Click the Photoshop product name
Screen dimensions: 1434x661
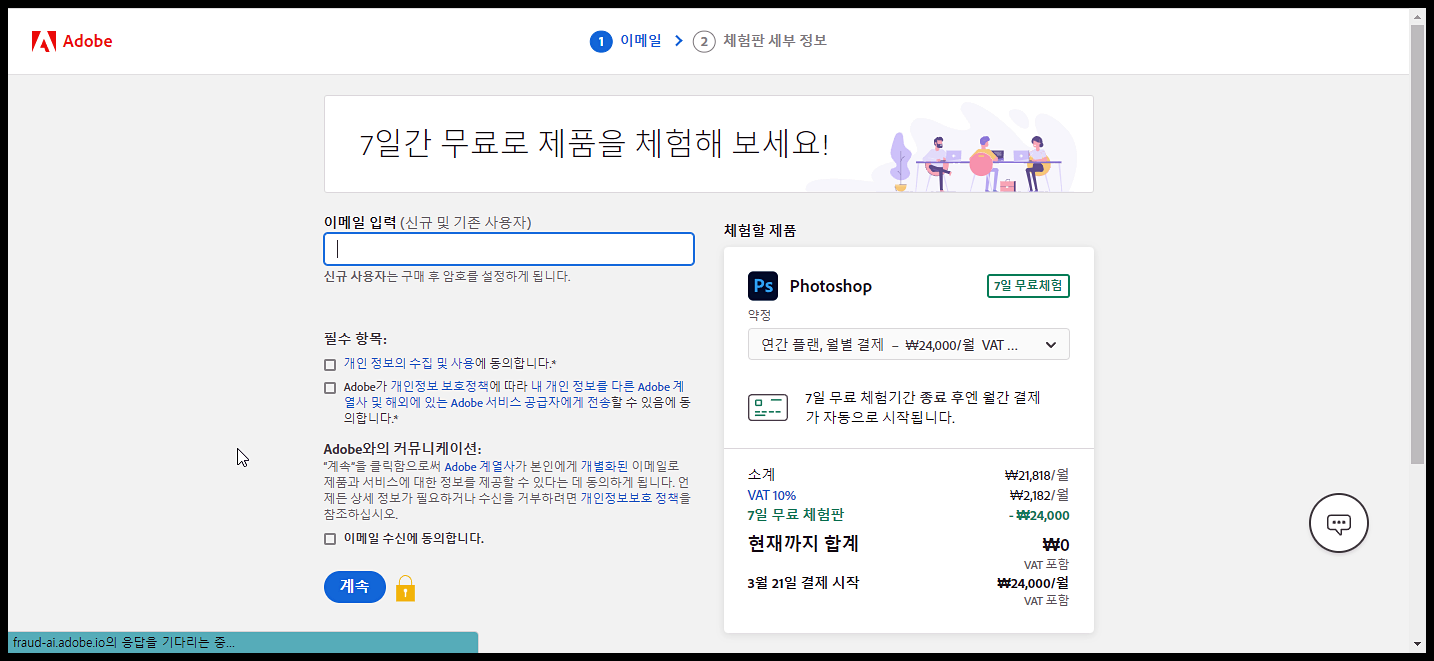[831, 286]
